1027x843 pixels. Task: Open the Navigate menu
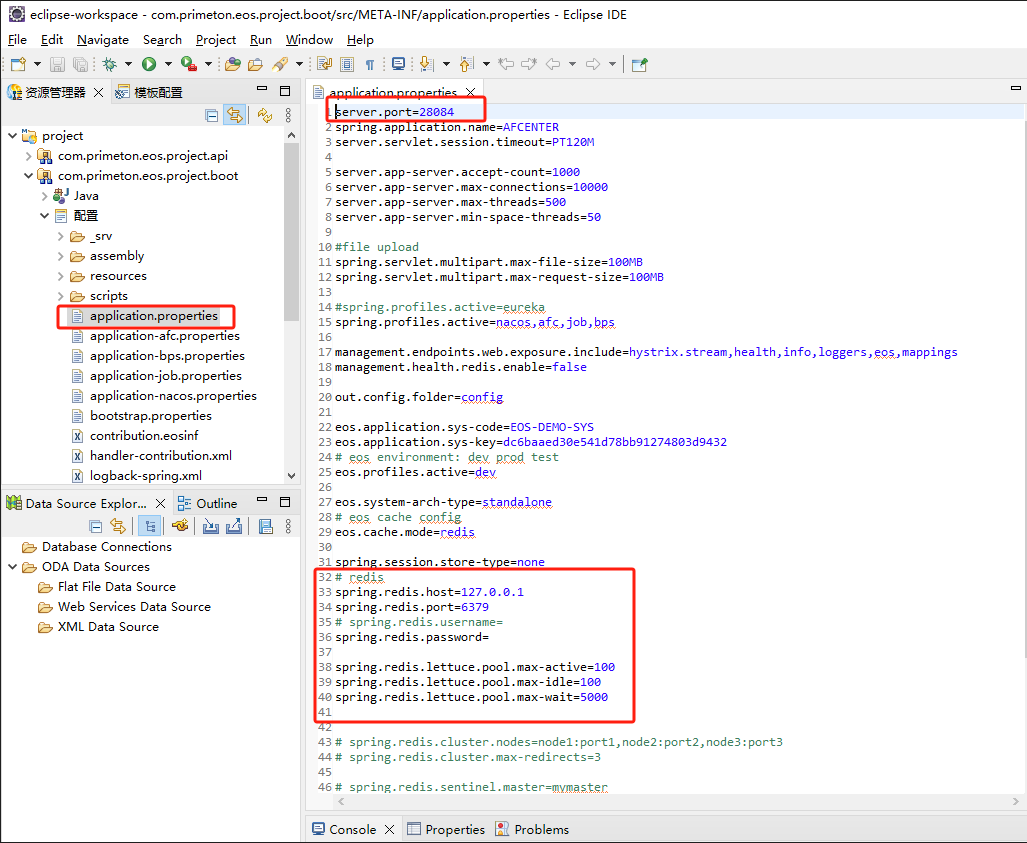pos(102,40)
